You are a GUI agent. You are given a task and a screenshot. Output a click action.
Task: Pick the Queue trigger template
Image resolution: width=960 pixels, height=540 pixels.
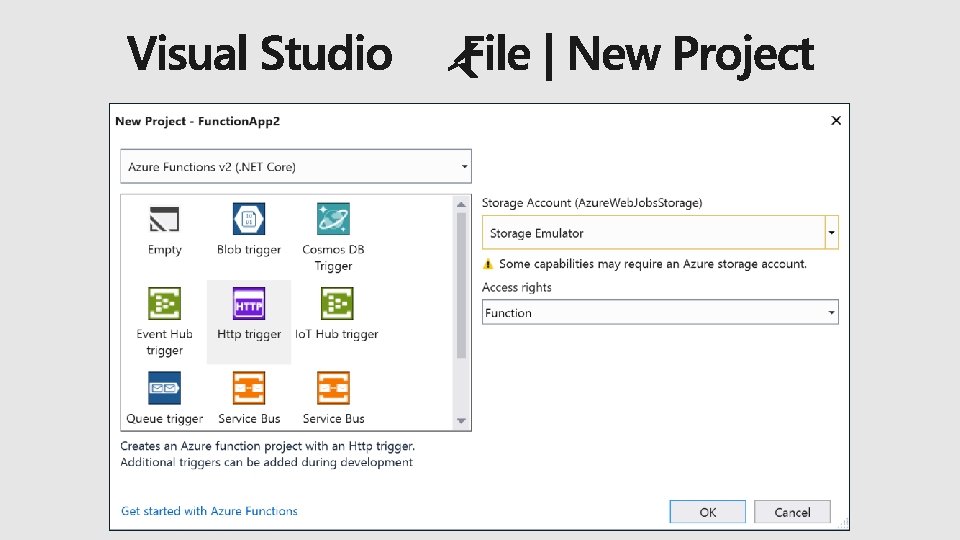164,398
